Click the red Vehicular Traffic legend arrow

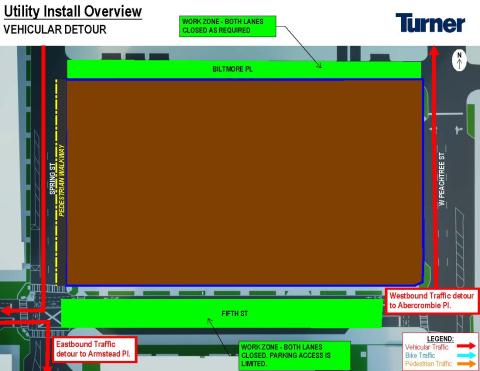(466, 346)
